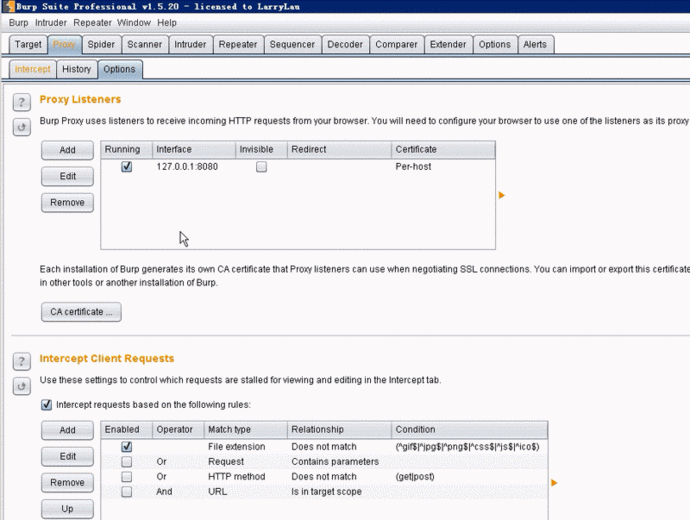690x520 pixels.
Task: Select the Per-host certificate cell
Action: (413, 167)
